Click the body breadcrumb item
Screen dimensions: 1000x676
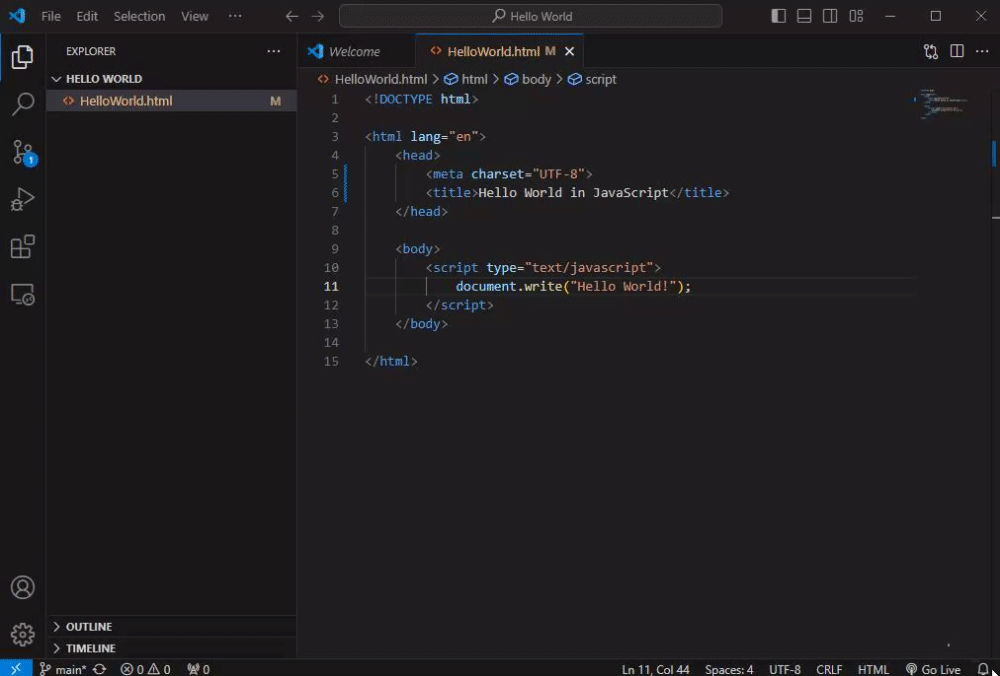tap(537, 79)
